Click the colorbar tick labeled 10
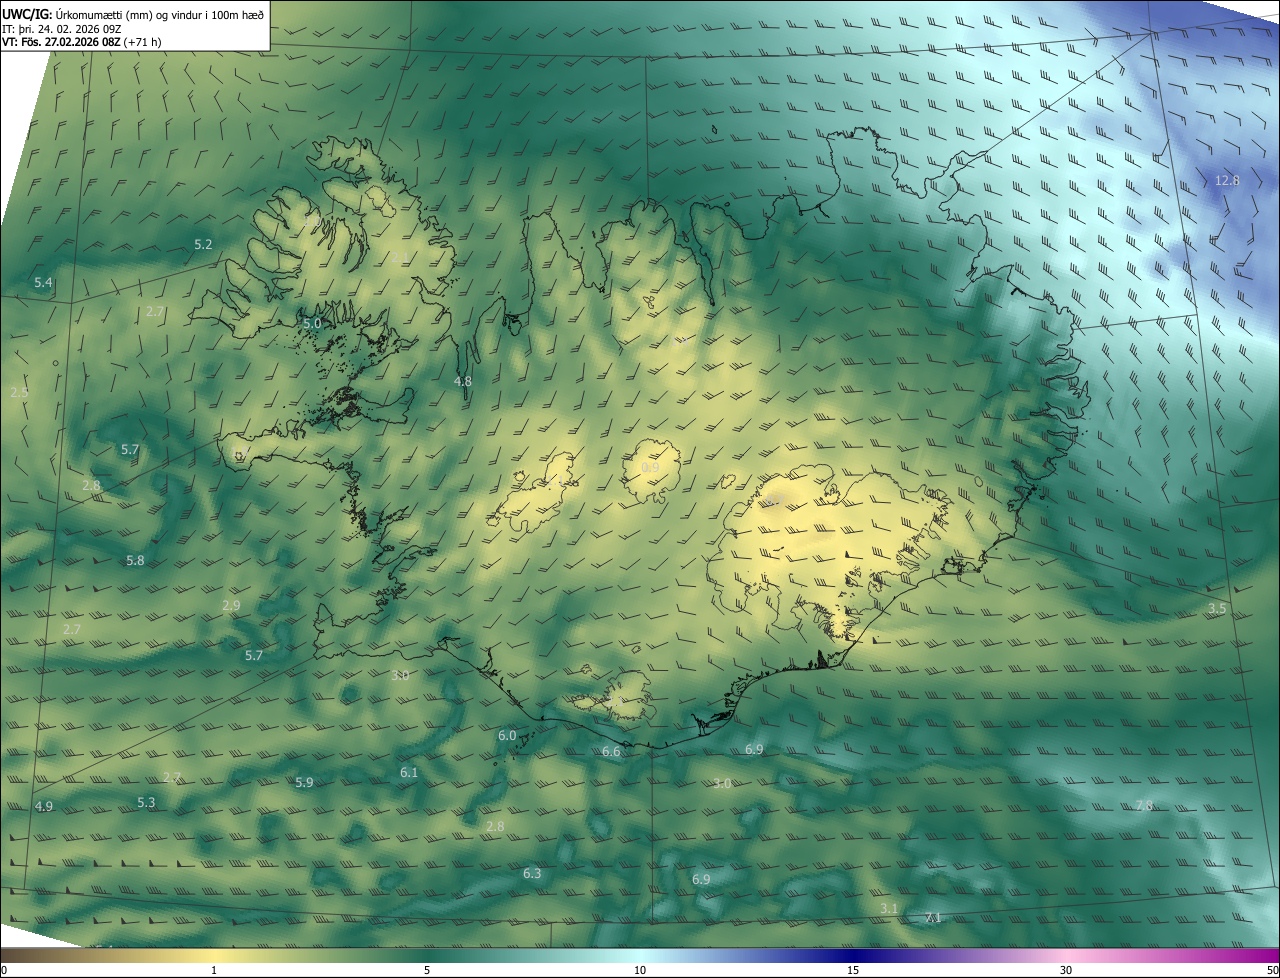Screen dimensions: 1280x978 640,970
